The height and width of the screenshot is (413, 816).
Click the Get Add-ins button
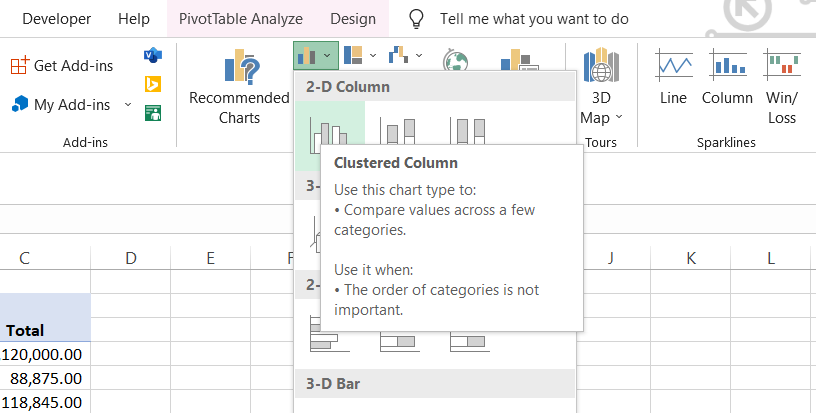[62, 66]
